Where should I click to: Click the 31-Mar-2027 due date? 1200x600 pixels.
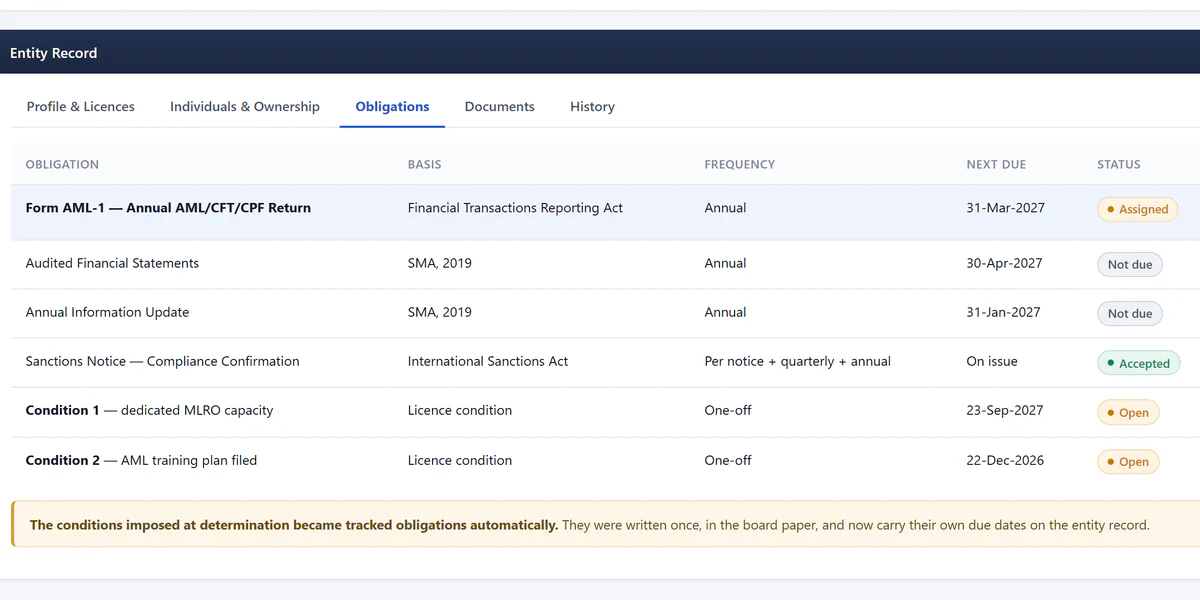pos(1005,208)
